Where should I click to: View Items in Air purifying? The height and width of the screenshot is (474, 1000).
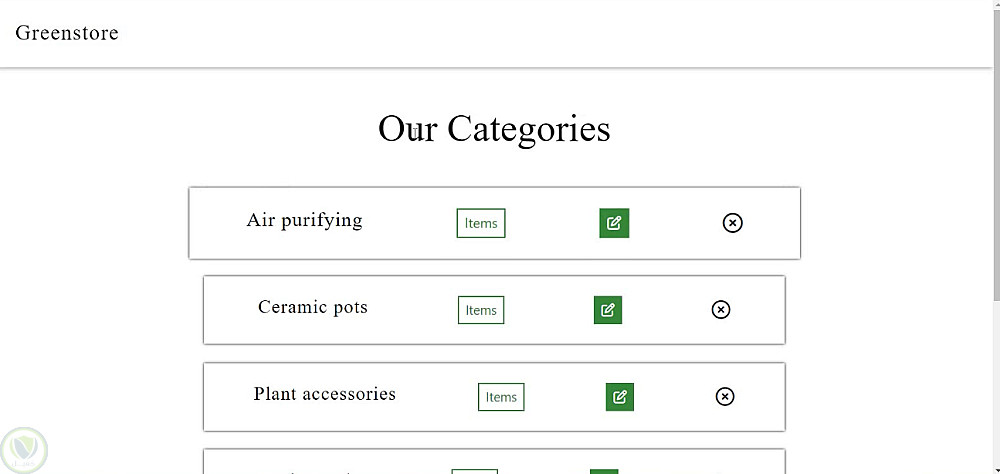click(481, 223)
